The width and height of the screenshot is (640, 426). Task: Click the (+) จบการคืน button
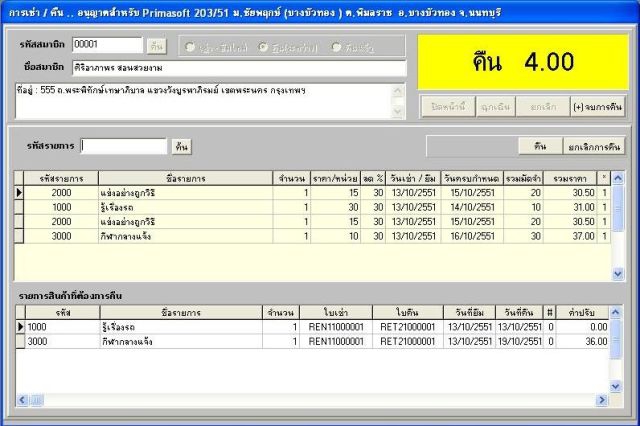pos(596,107)
